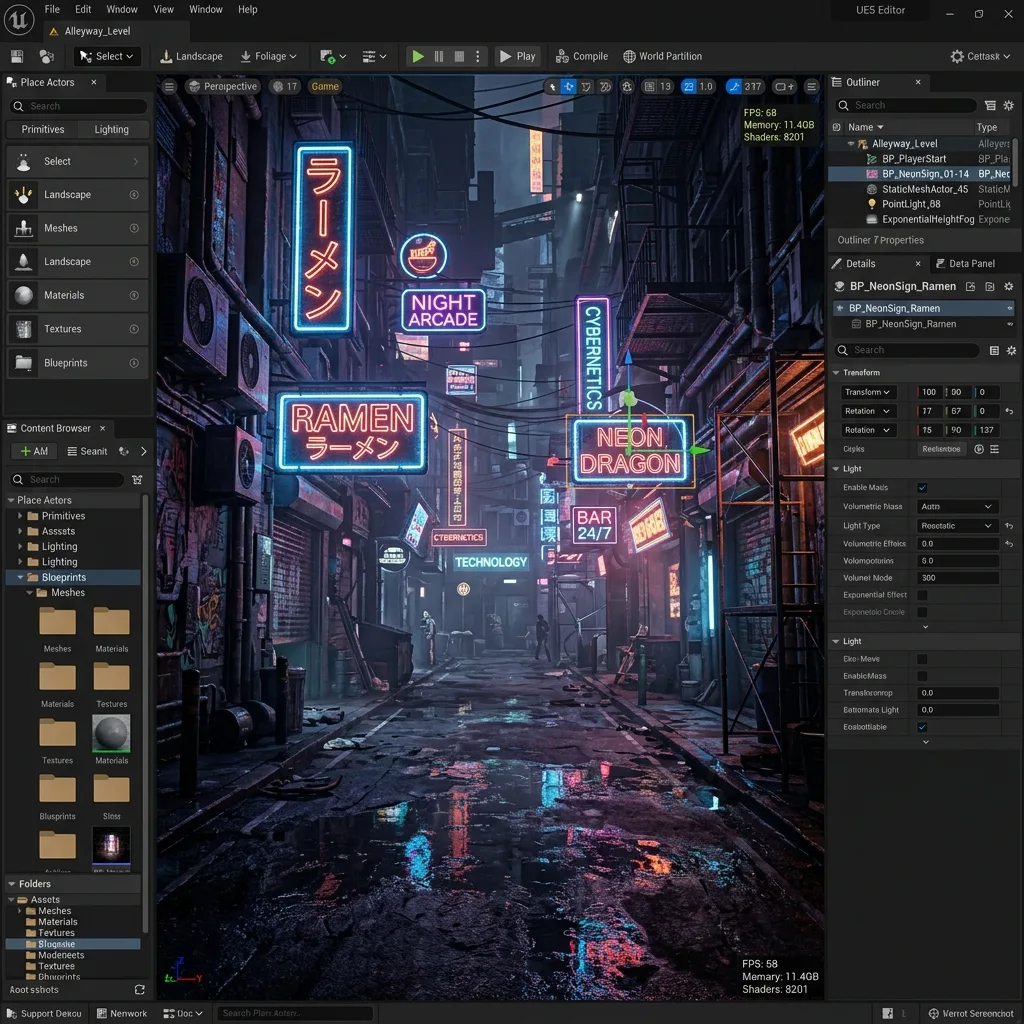1024x1024 pixels.
Task: Open the Compile blueprint tool
Action: (x=581, y=57)
